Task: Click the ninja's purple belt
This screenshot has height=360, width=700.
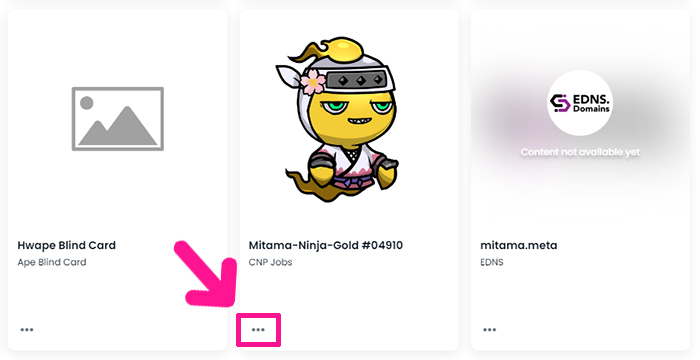Action: (353, 182)
